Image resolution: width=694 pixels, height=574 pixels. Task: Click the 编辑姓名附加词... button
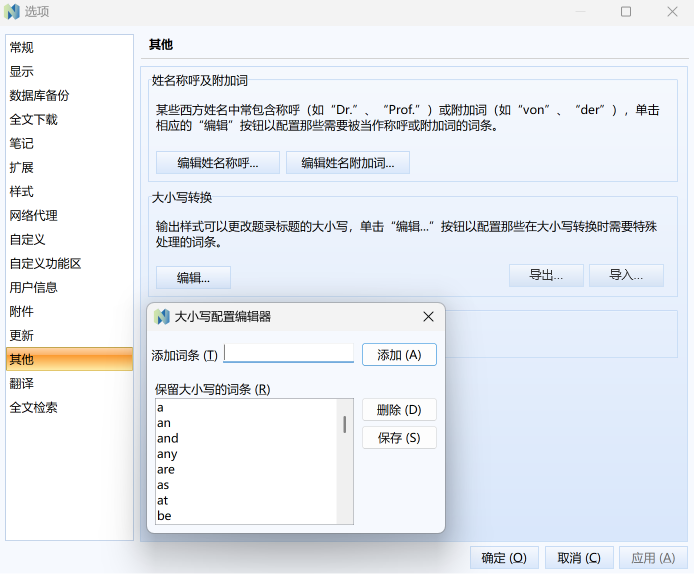[x=348, y=163]
